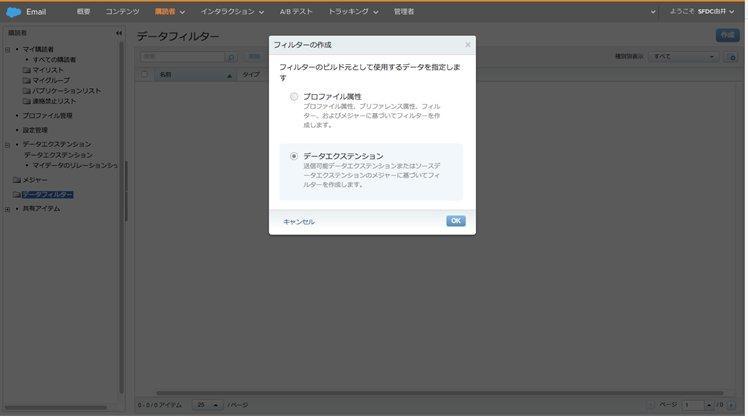This screenshot has height=417, width=748.
Task: Open the A/B テスト menu item
Action: (x=296, y=11)
